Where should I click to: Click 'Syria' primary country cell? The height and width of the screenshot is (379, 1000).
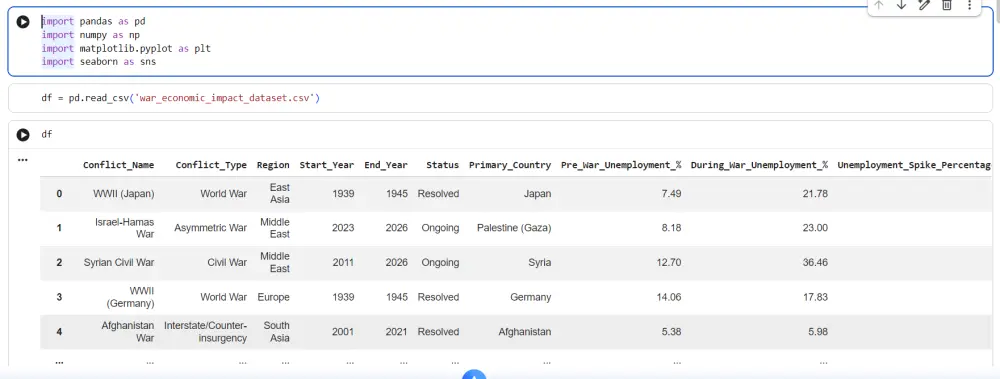(539, 262)
